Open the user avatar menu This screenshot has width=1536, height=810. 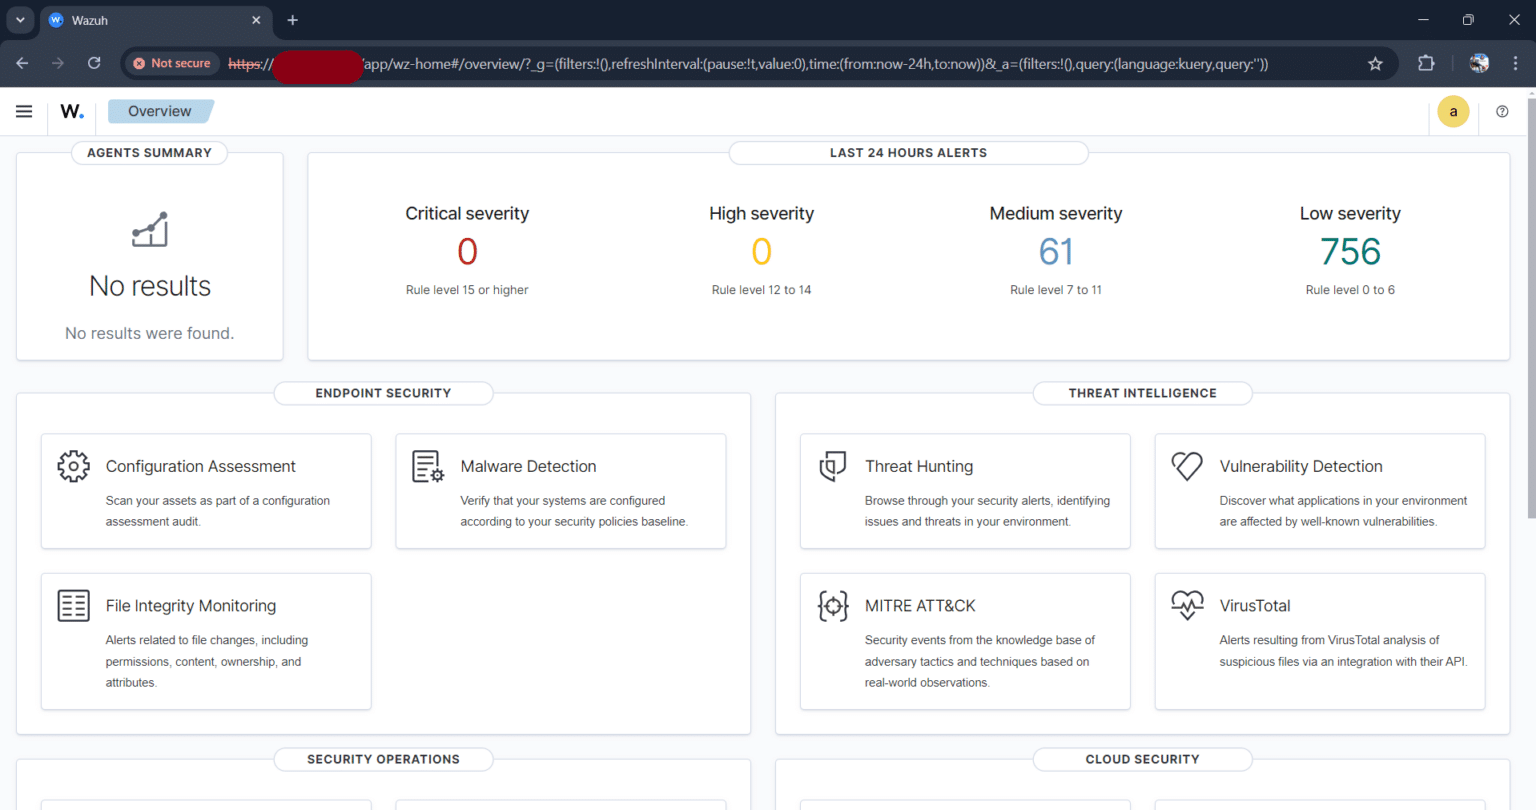(x=1453, y=111)
